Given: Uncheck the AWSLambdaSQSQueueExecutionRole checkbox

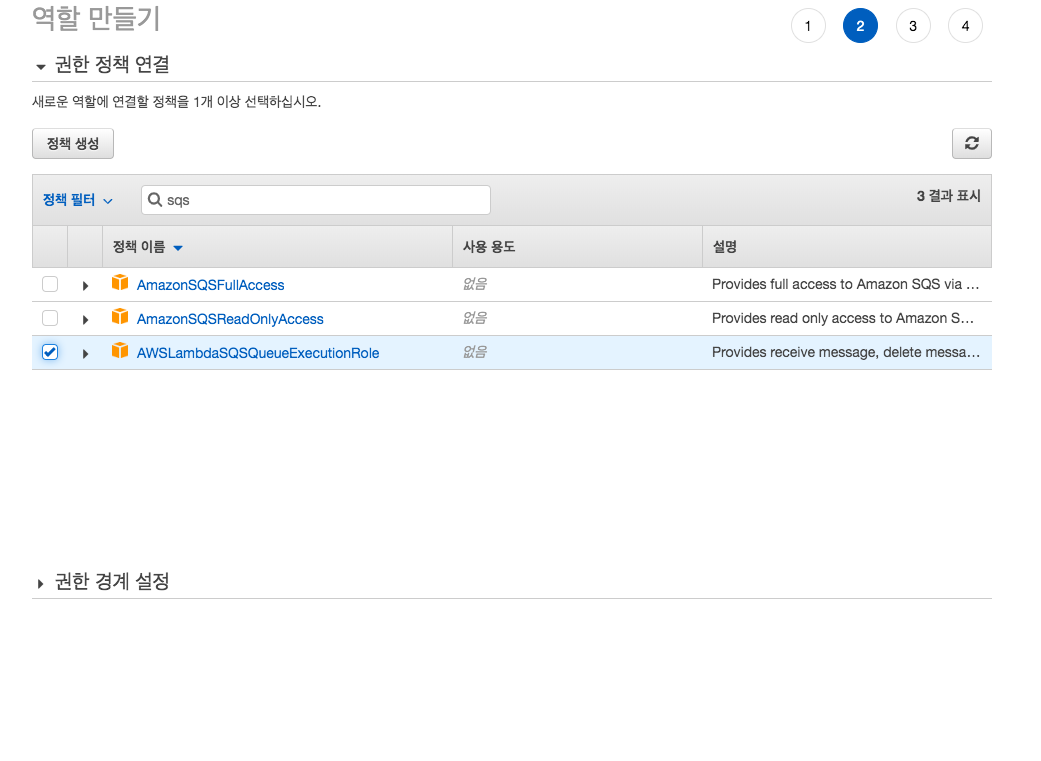Looking at the screenshot, I should 50,352.
